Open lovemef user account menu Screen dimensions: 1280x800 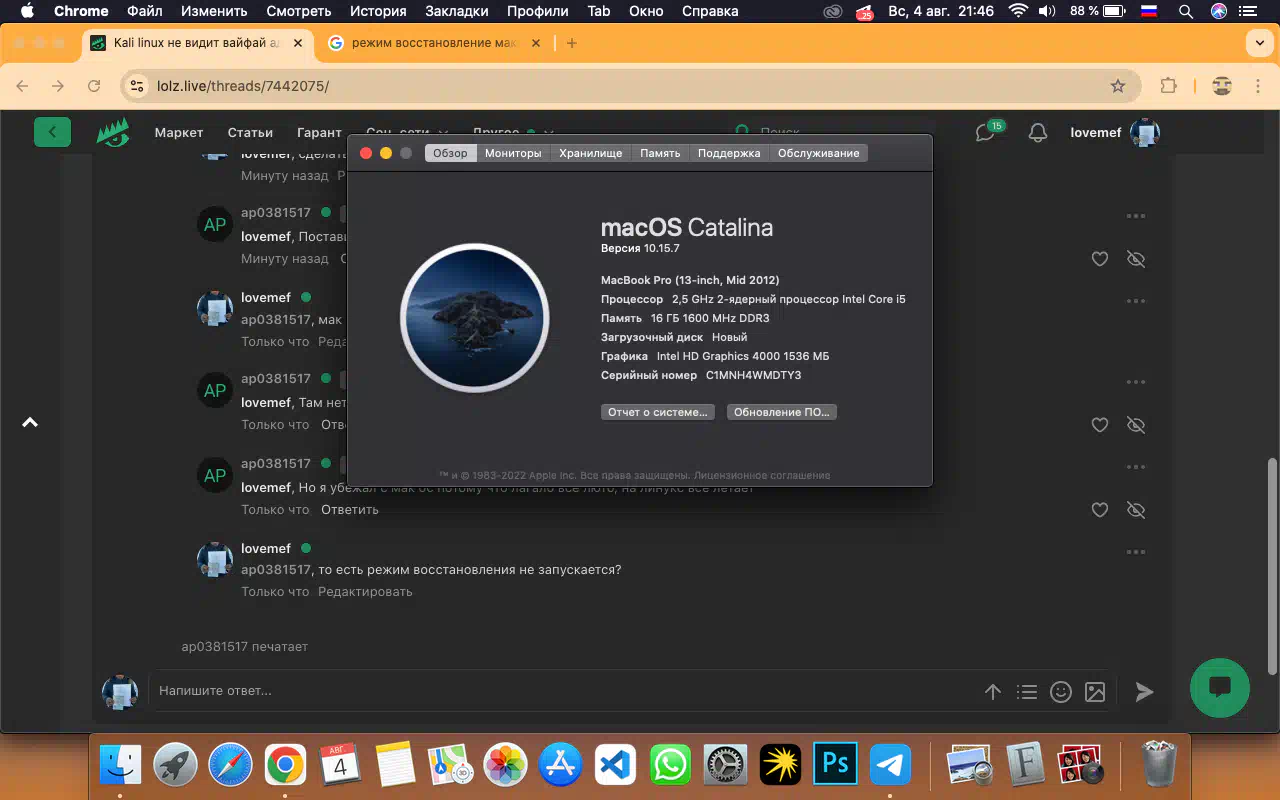click(x=1114, y=132)
